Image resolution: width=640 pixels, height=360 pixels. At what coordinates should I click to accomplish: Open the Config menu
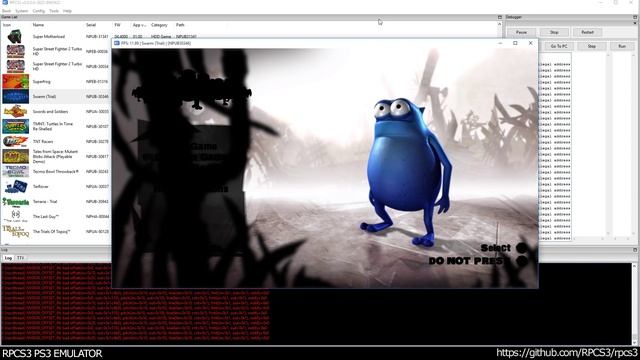tap(38, 11)
